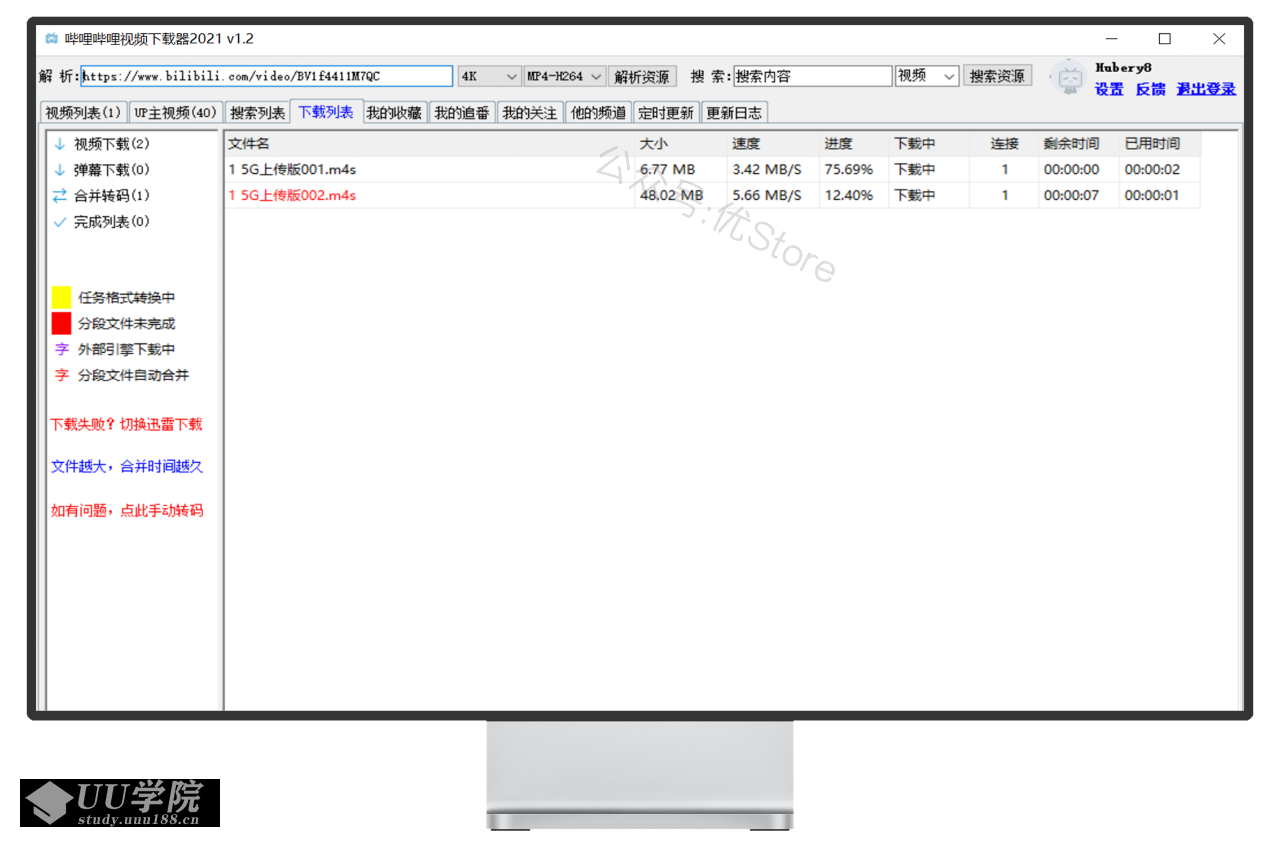The image size is (1280, 847).
Task: Click the 6.77 MB size cell
Action: point(667,170)
